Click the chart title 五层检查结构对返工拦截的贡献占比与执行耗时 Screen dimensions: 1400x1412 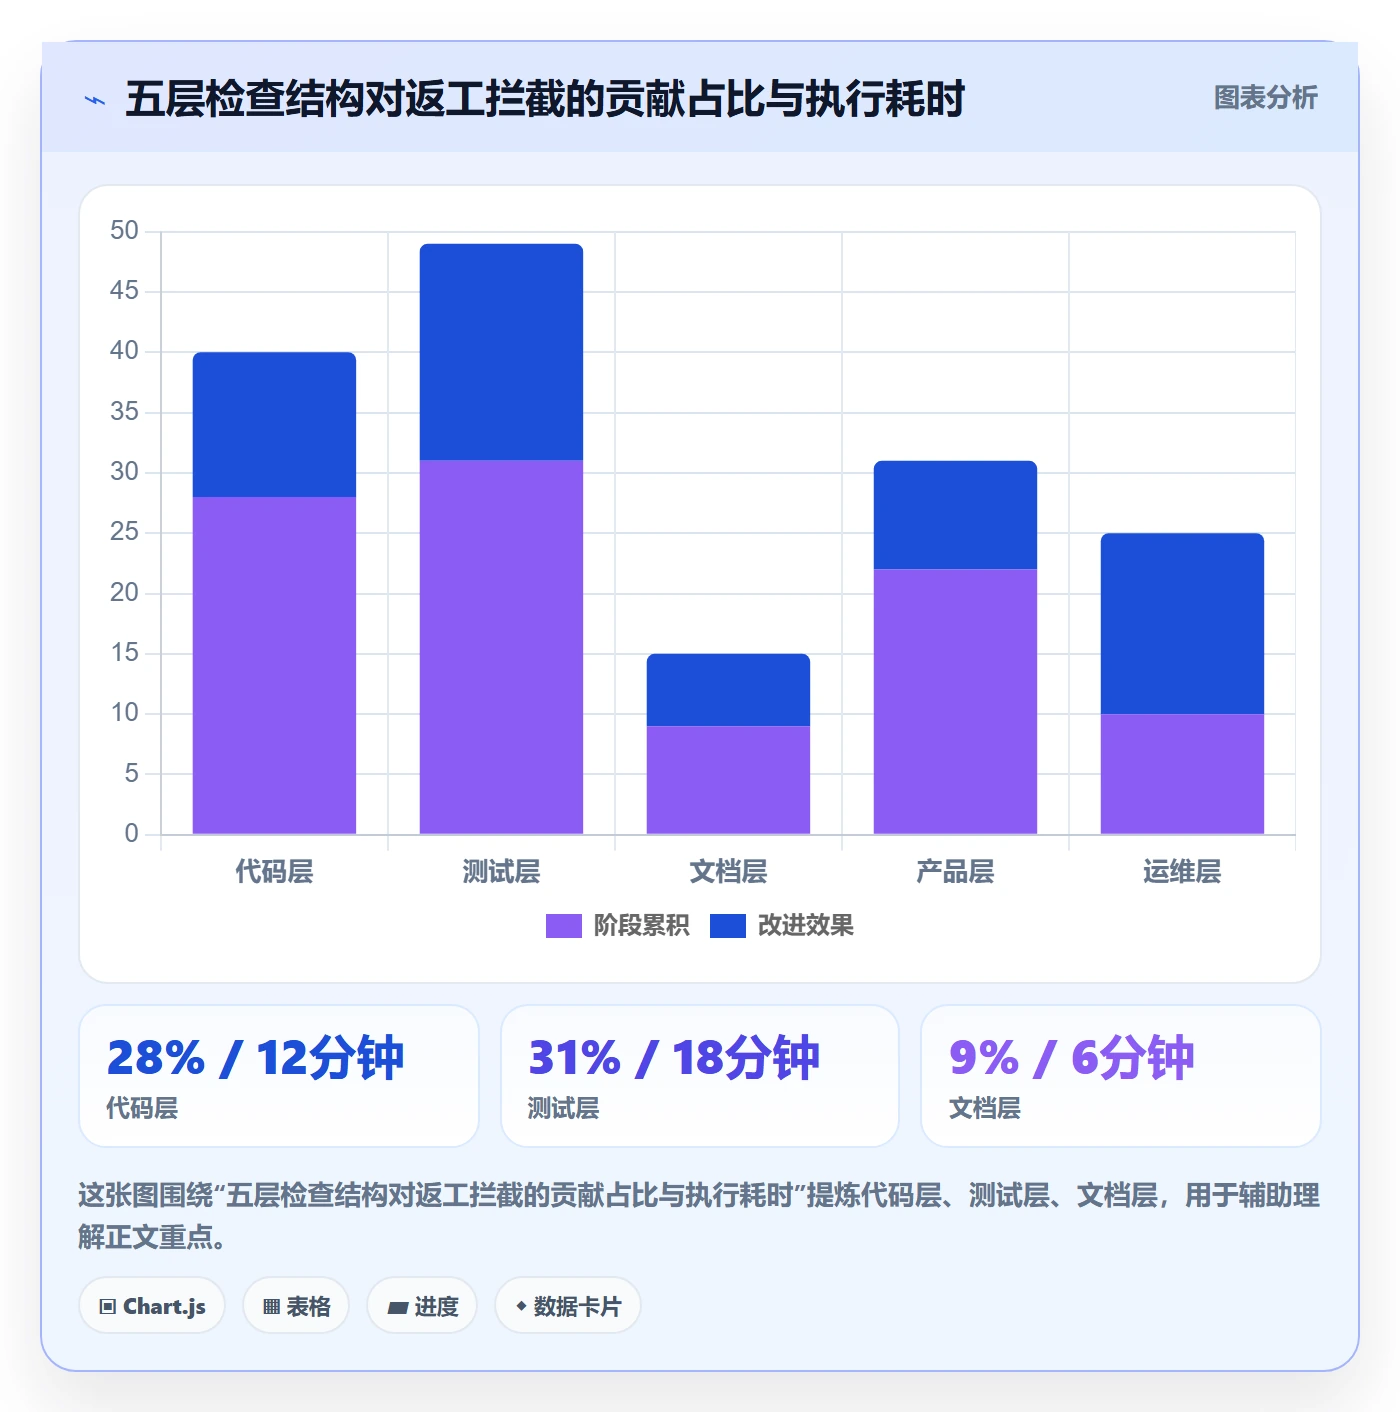(x=544, y=99)
